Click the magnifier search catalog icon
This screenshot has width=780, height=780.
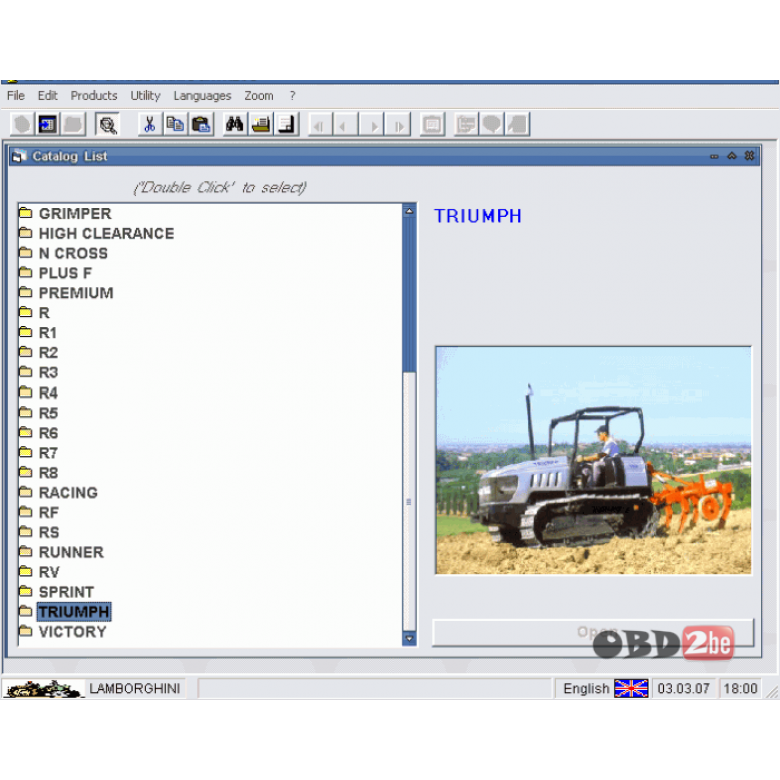(x=107, y=124)
